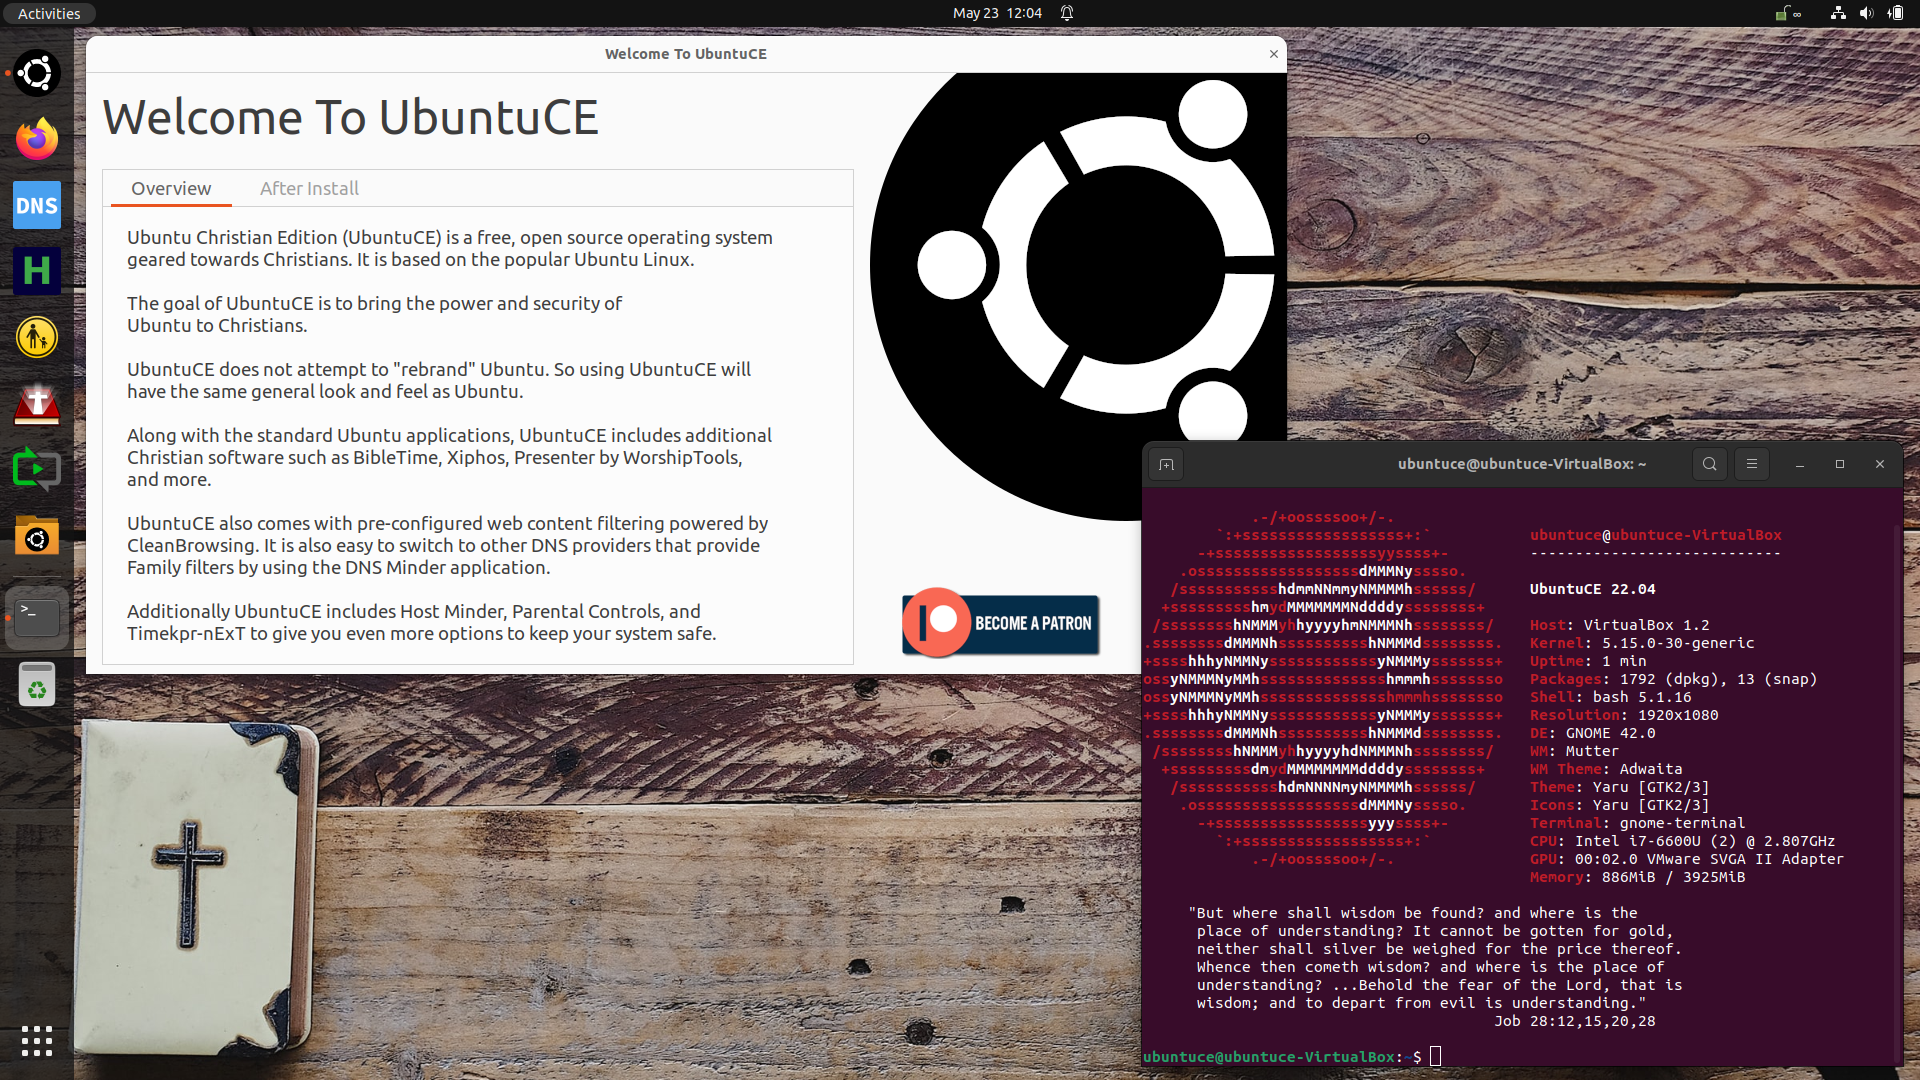Viewport: 1920px width, 1080px height.
Task: Open the Ubuntu-logo folder icon in dock
Action: (x=37, y=538)
